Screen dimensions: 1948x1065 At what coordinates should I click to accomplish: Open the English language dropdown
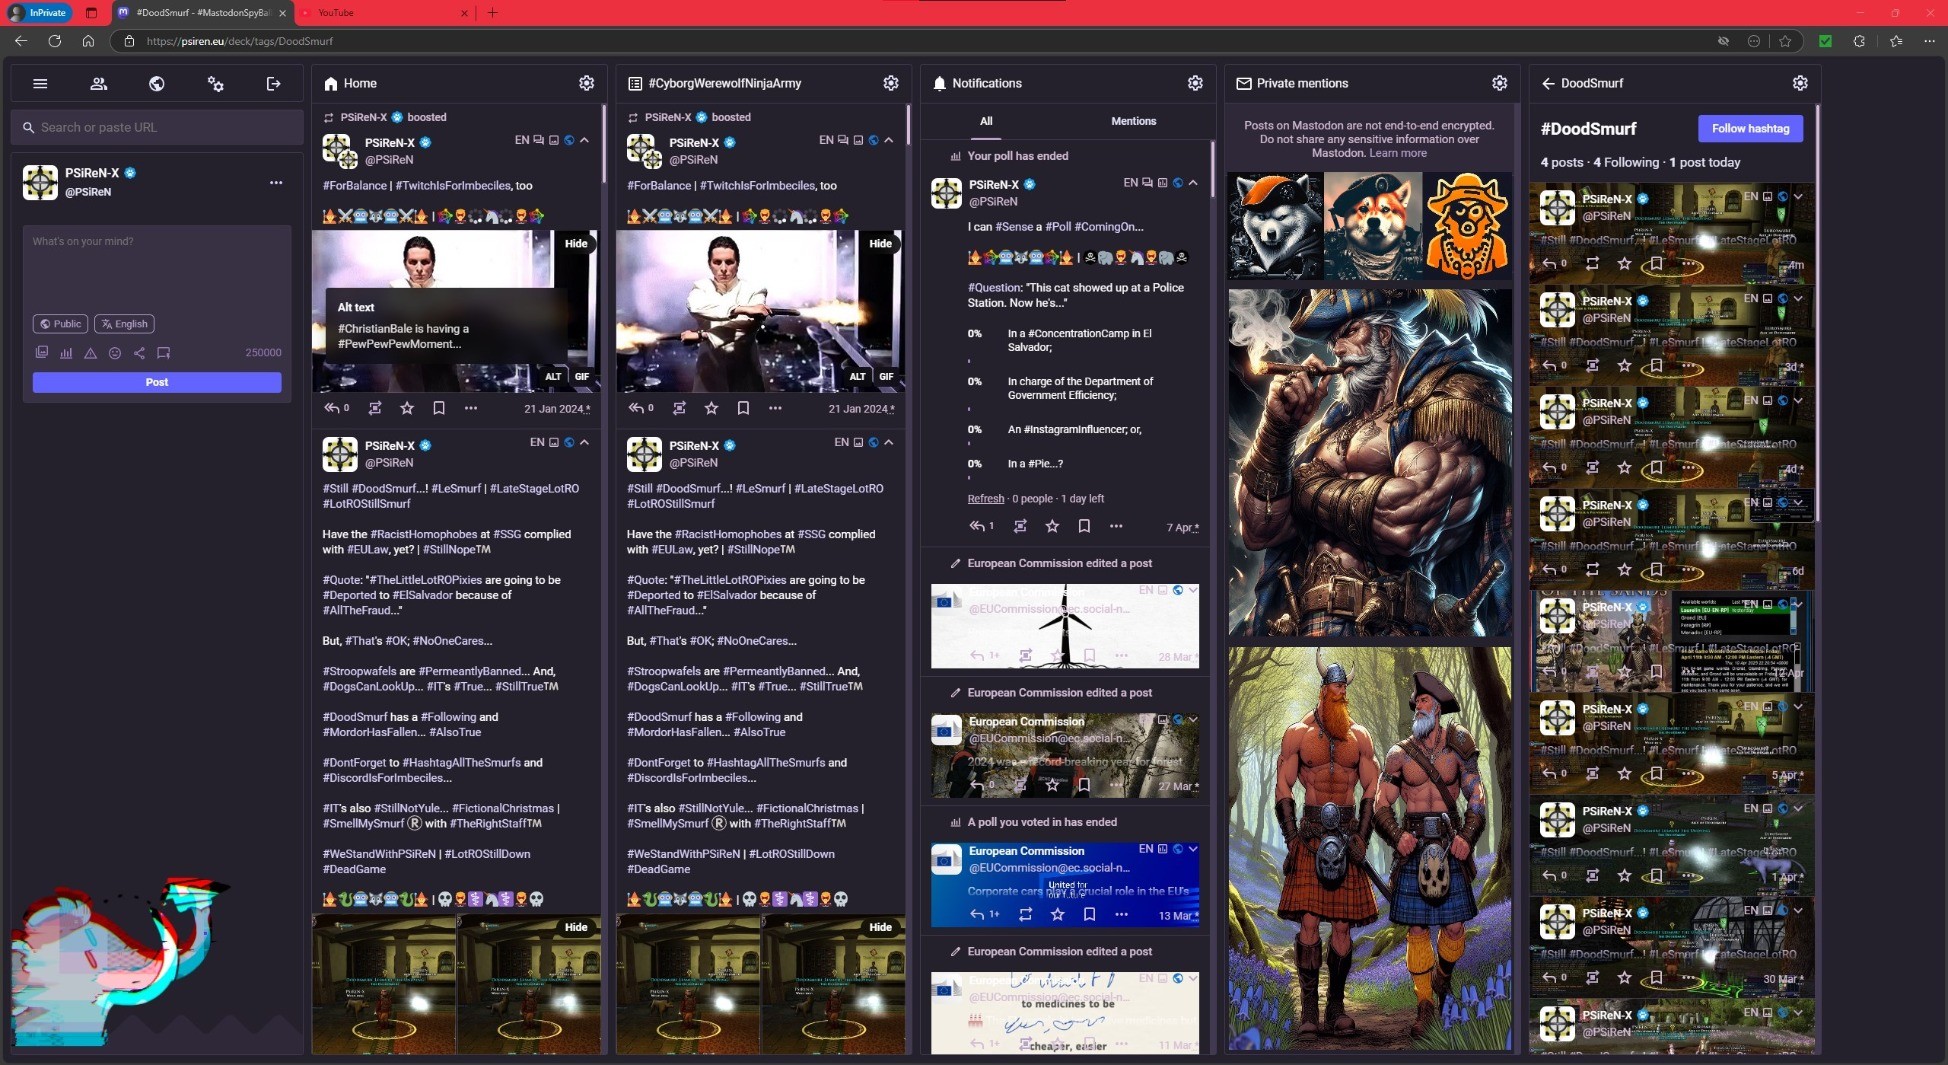click(x=124, y=324)
